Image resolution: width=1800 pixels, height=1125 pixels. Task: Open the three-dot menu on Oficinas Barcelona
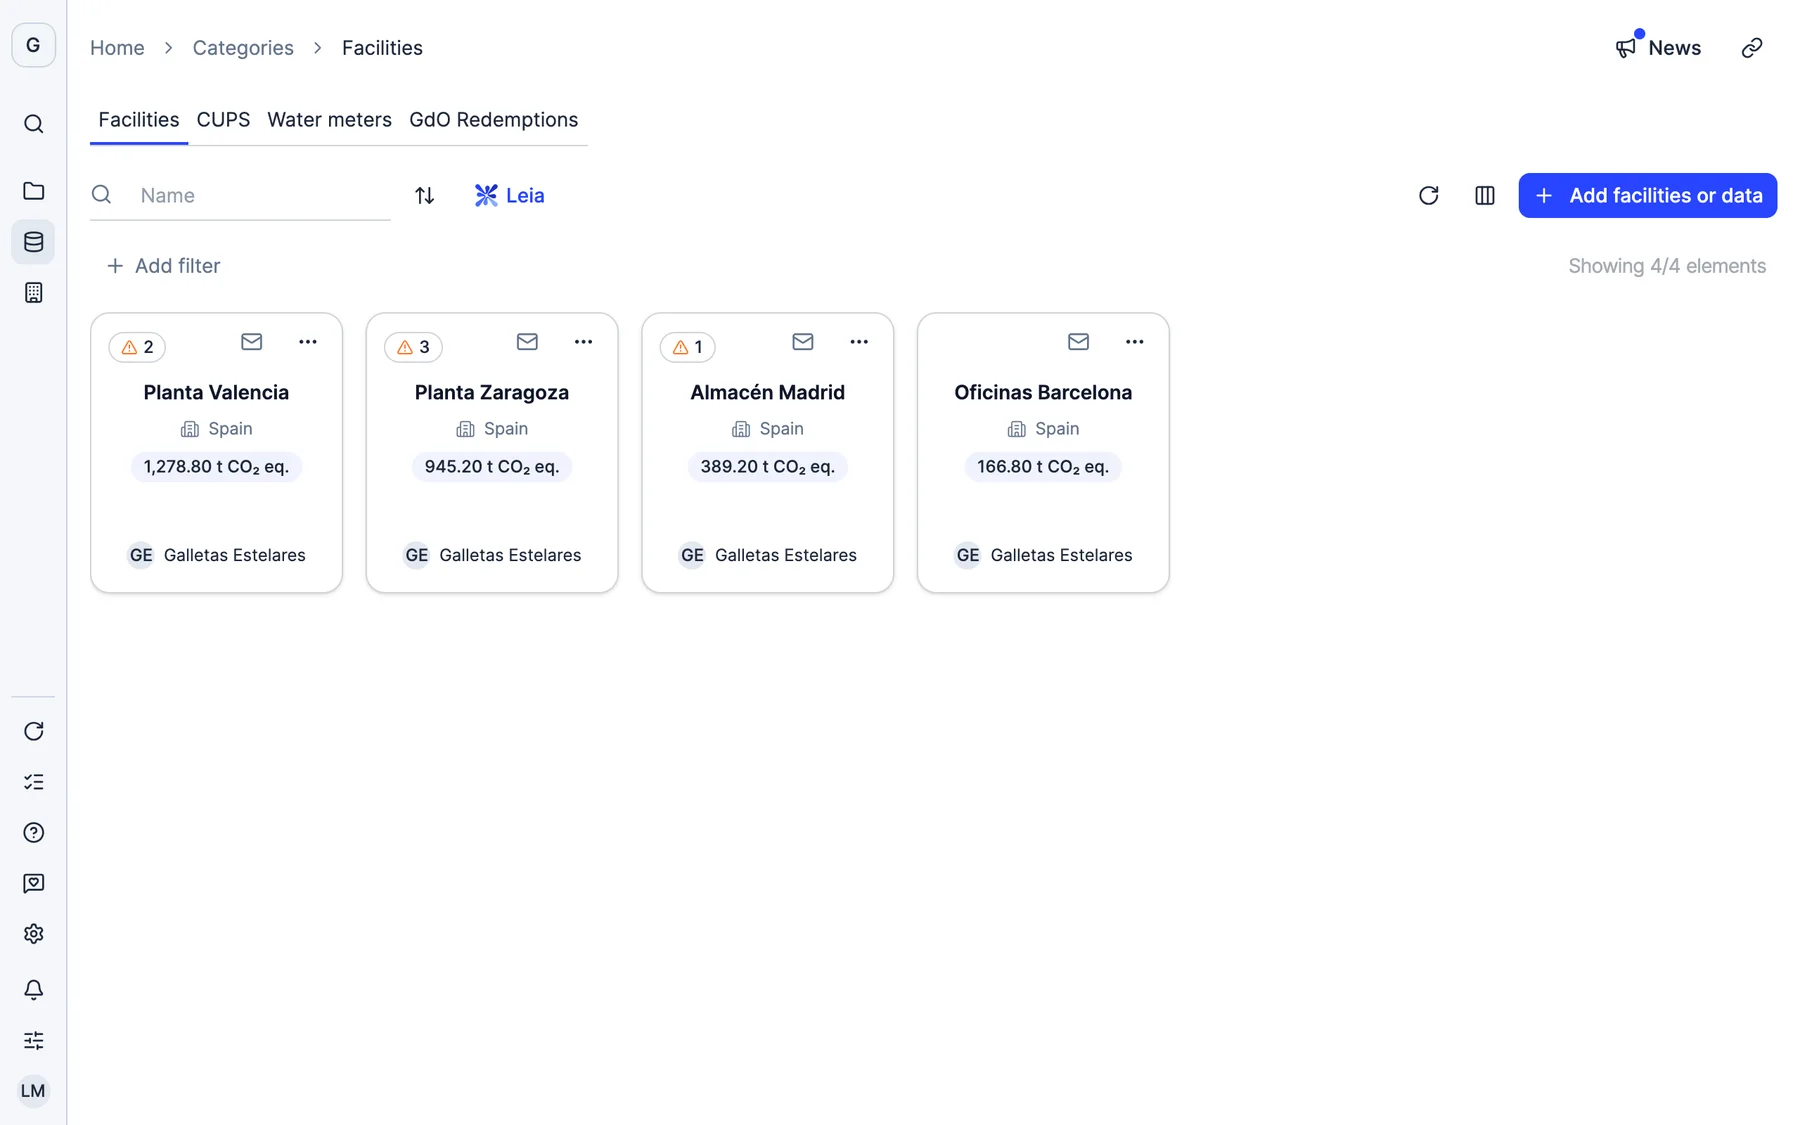(x=1134, y=342)
